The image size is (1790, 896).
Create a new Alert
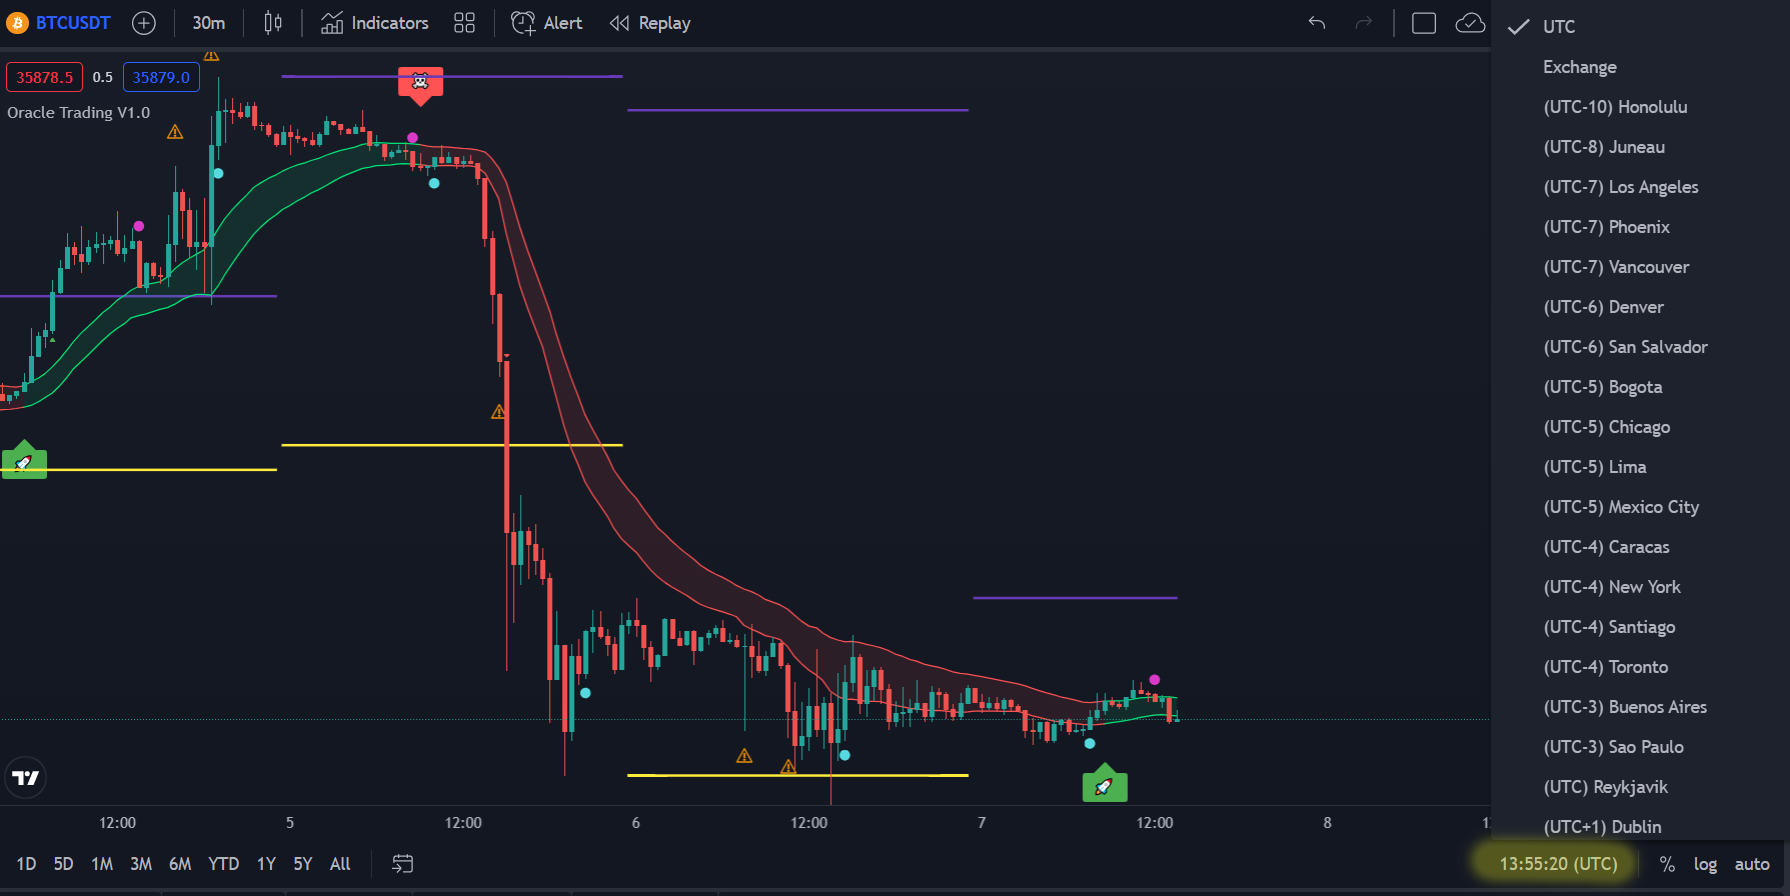pos(547,23)
